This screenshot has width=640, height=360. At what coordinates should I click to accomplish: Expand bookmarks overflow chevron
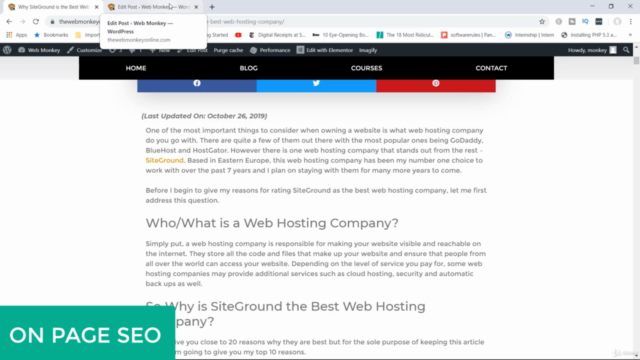coord(630,35)
